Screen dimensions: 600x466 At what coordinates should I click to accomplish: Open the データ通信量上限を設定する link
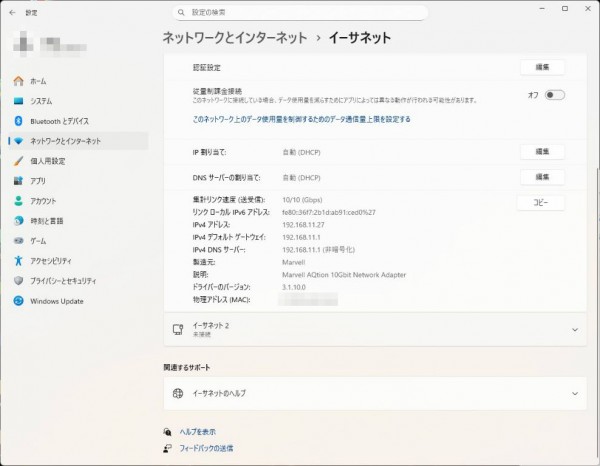pyautogui.click(x=301, y=119)
